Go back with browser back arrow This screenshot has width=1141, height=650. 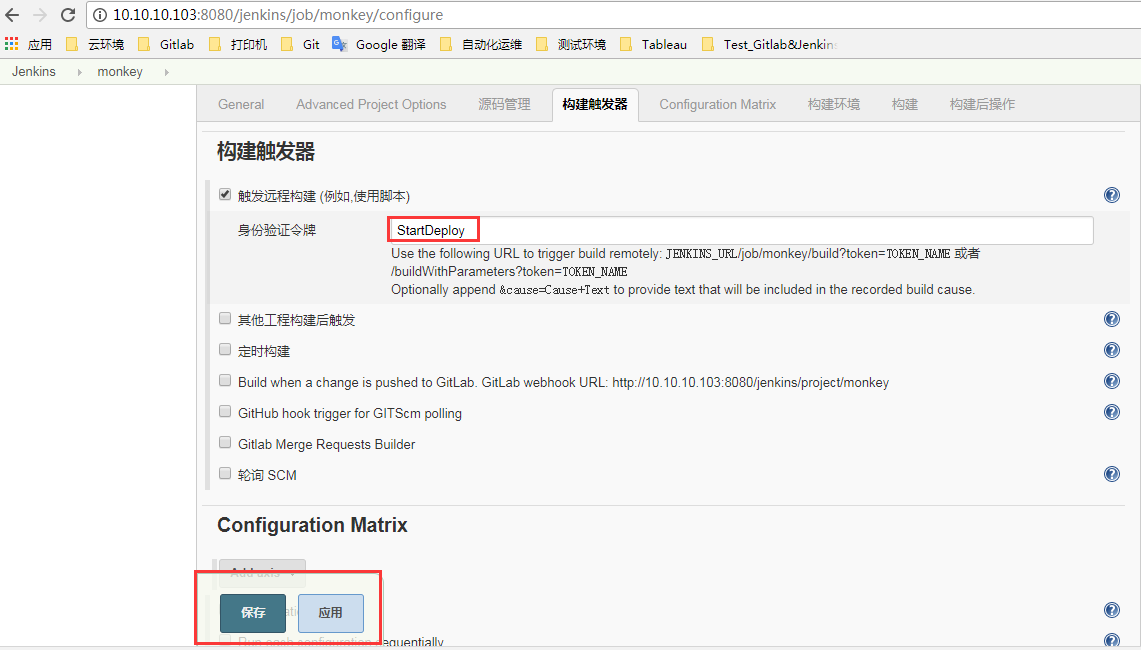click(12, 15)
